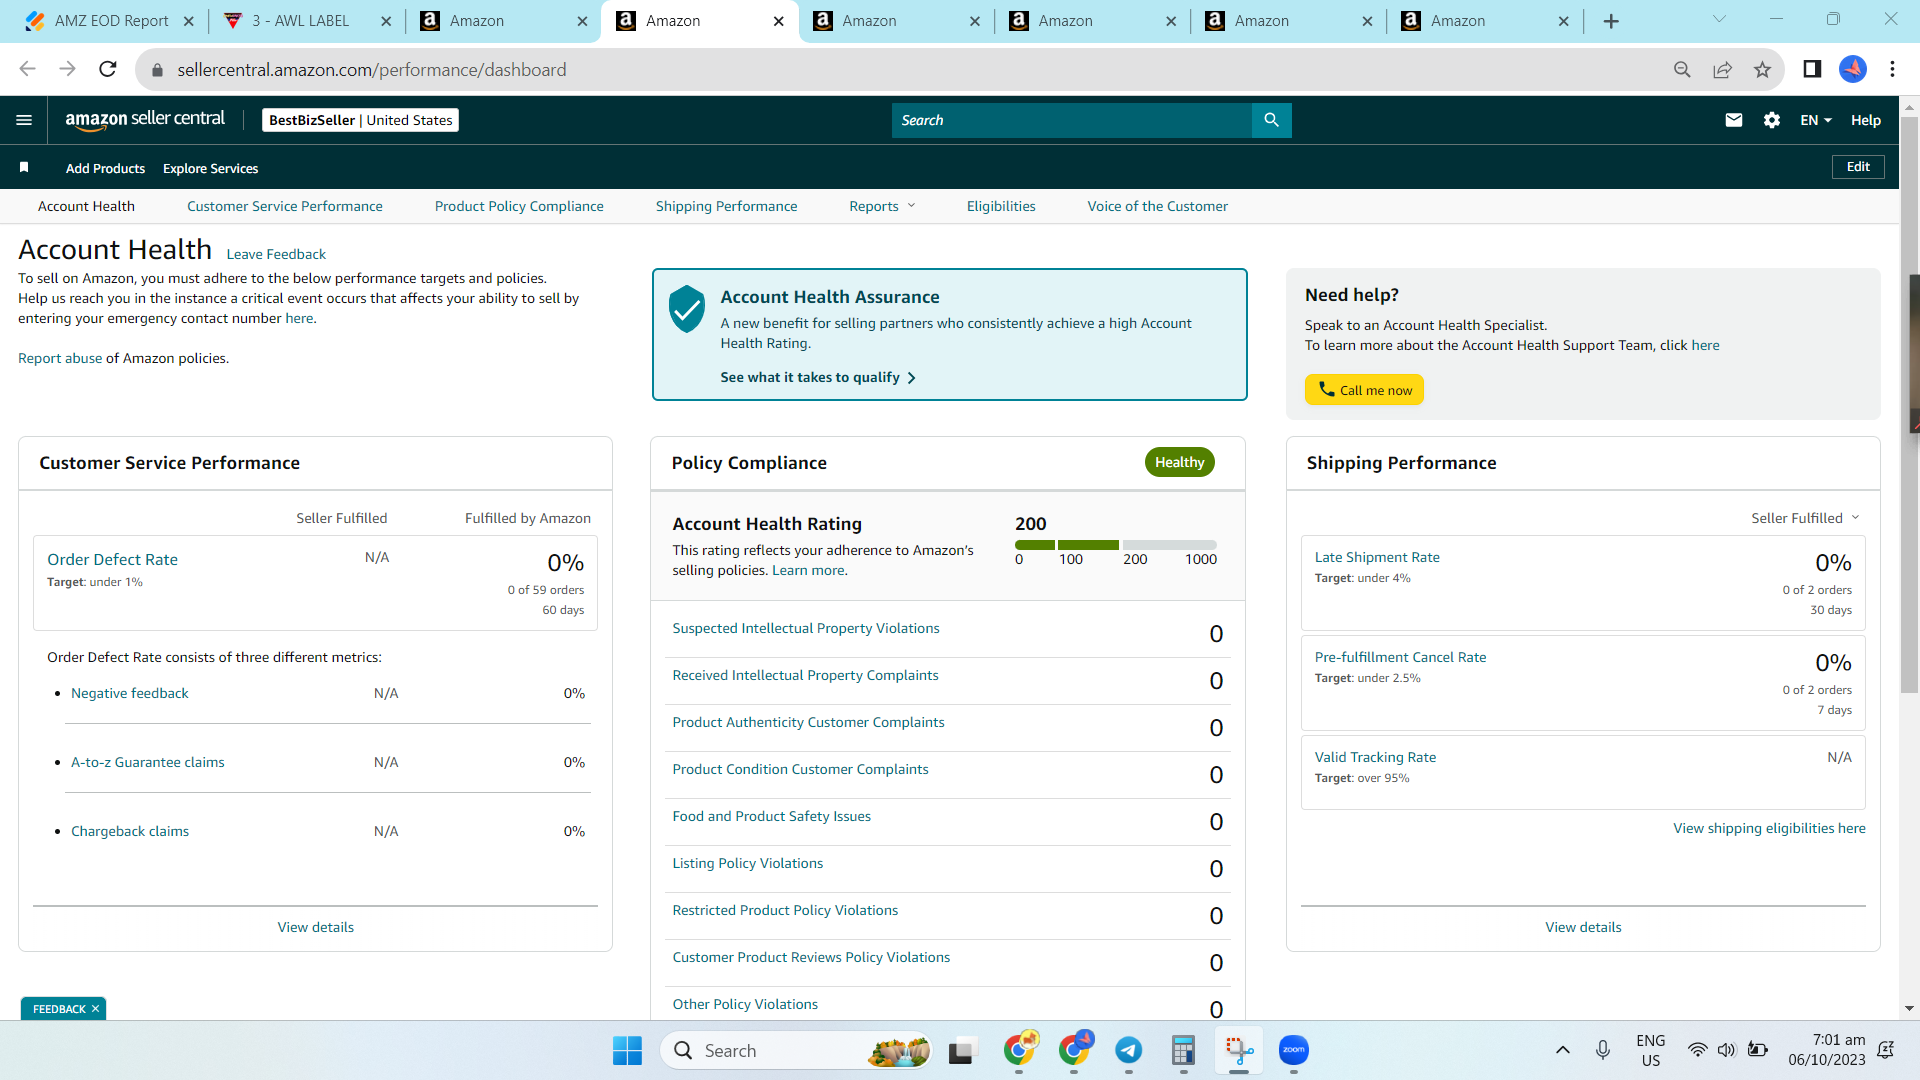Viewport: 1920px width, 1080px height.
Task: Click the browser address bar URL
Action: (372, 70)
